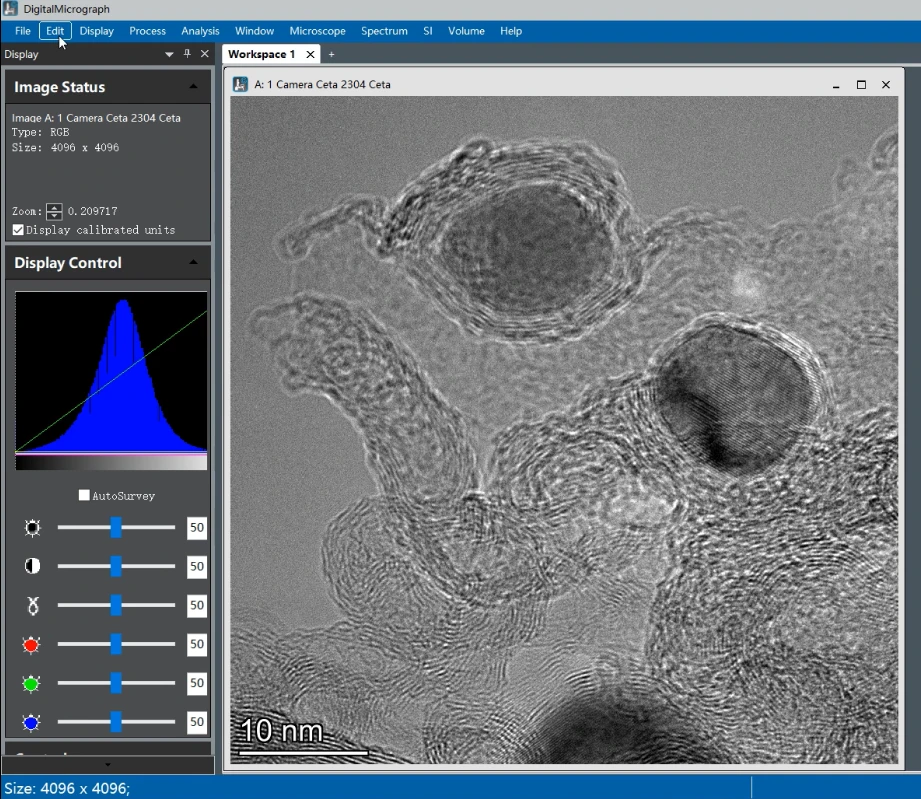Click the contrast half-circle icon

click(x=32, y=567)
